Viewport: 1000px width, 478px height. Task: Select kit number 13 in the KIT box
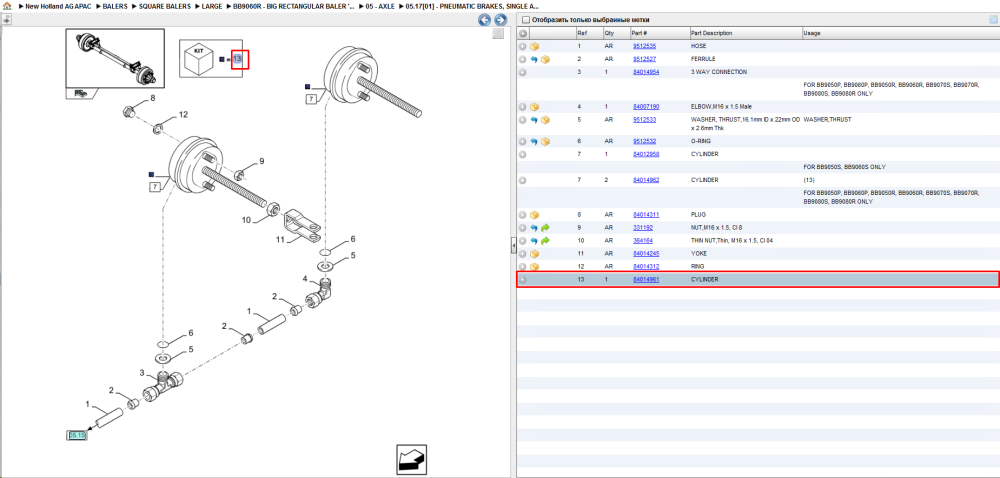tap(237, 59)
